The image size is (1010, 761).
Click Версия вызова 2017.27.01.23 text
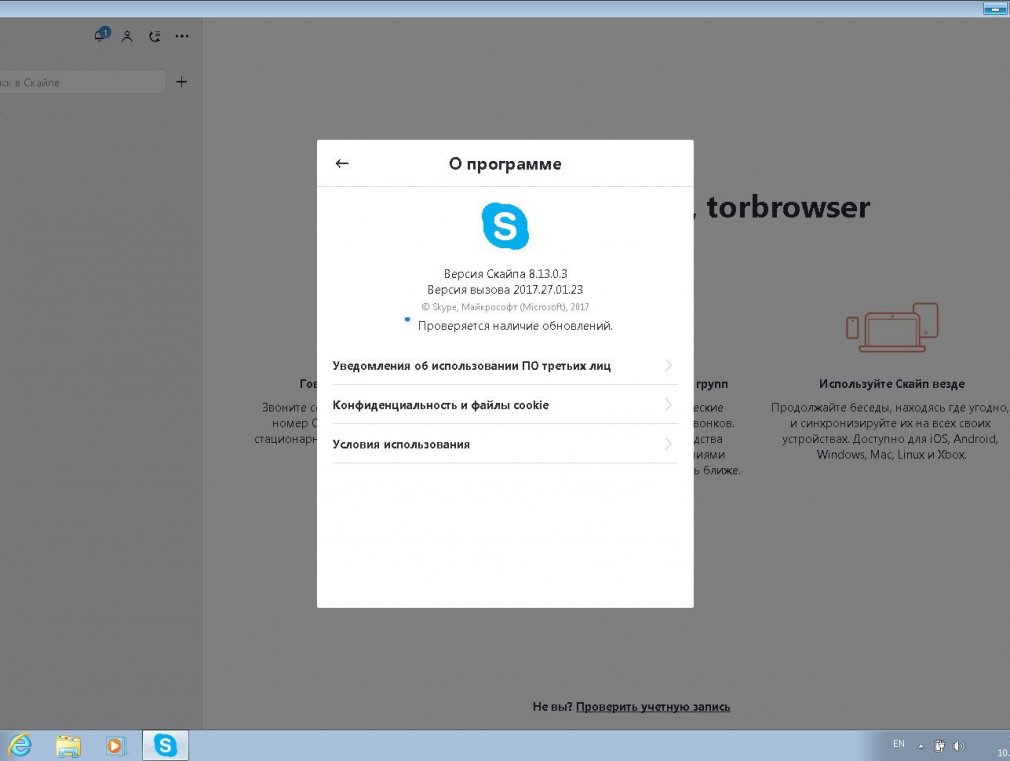click(505, 290)
